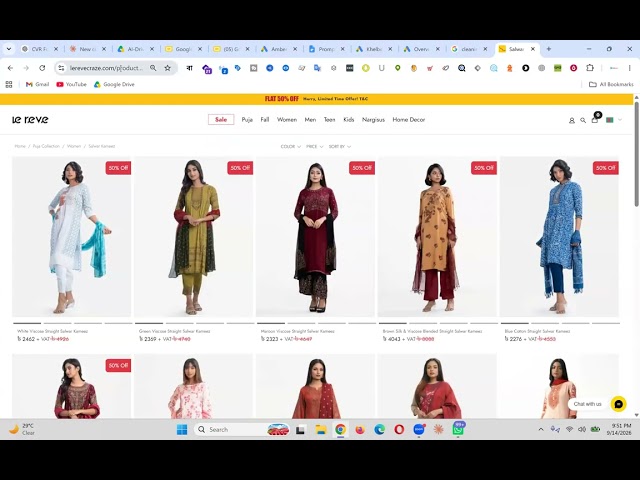Switch to the Khelbo browser tab

(374, 49)
